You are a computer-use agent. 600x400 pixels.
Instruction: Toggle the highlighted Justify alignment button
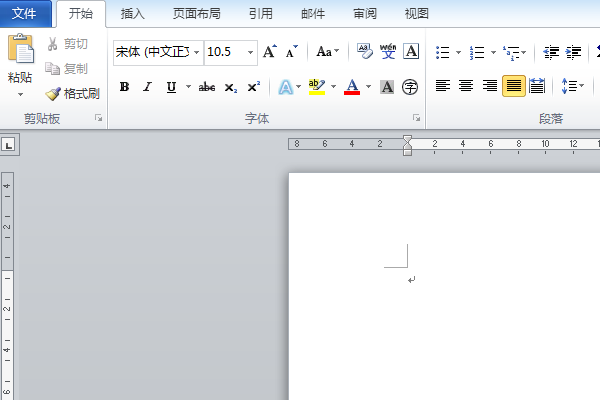coord(514,86)
